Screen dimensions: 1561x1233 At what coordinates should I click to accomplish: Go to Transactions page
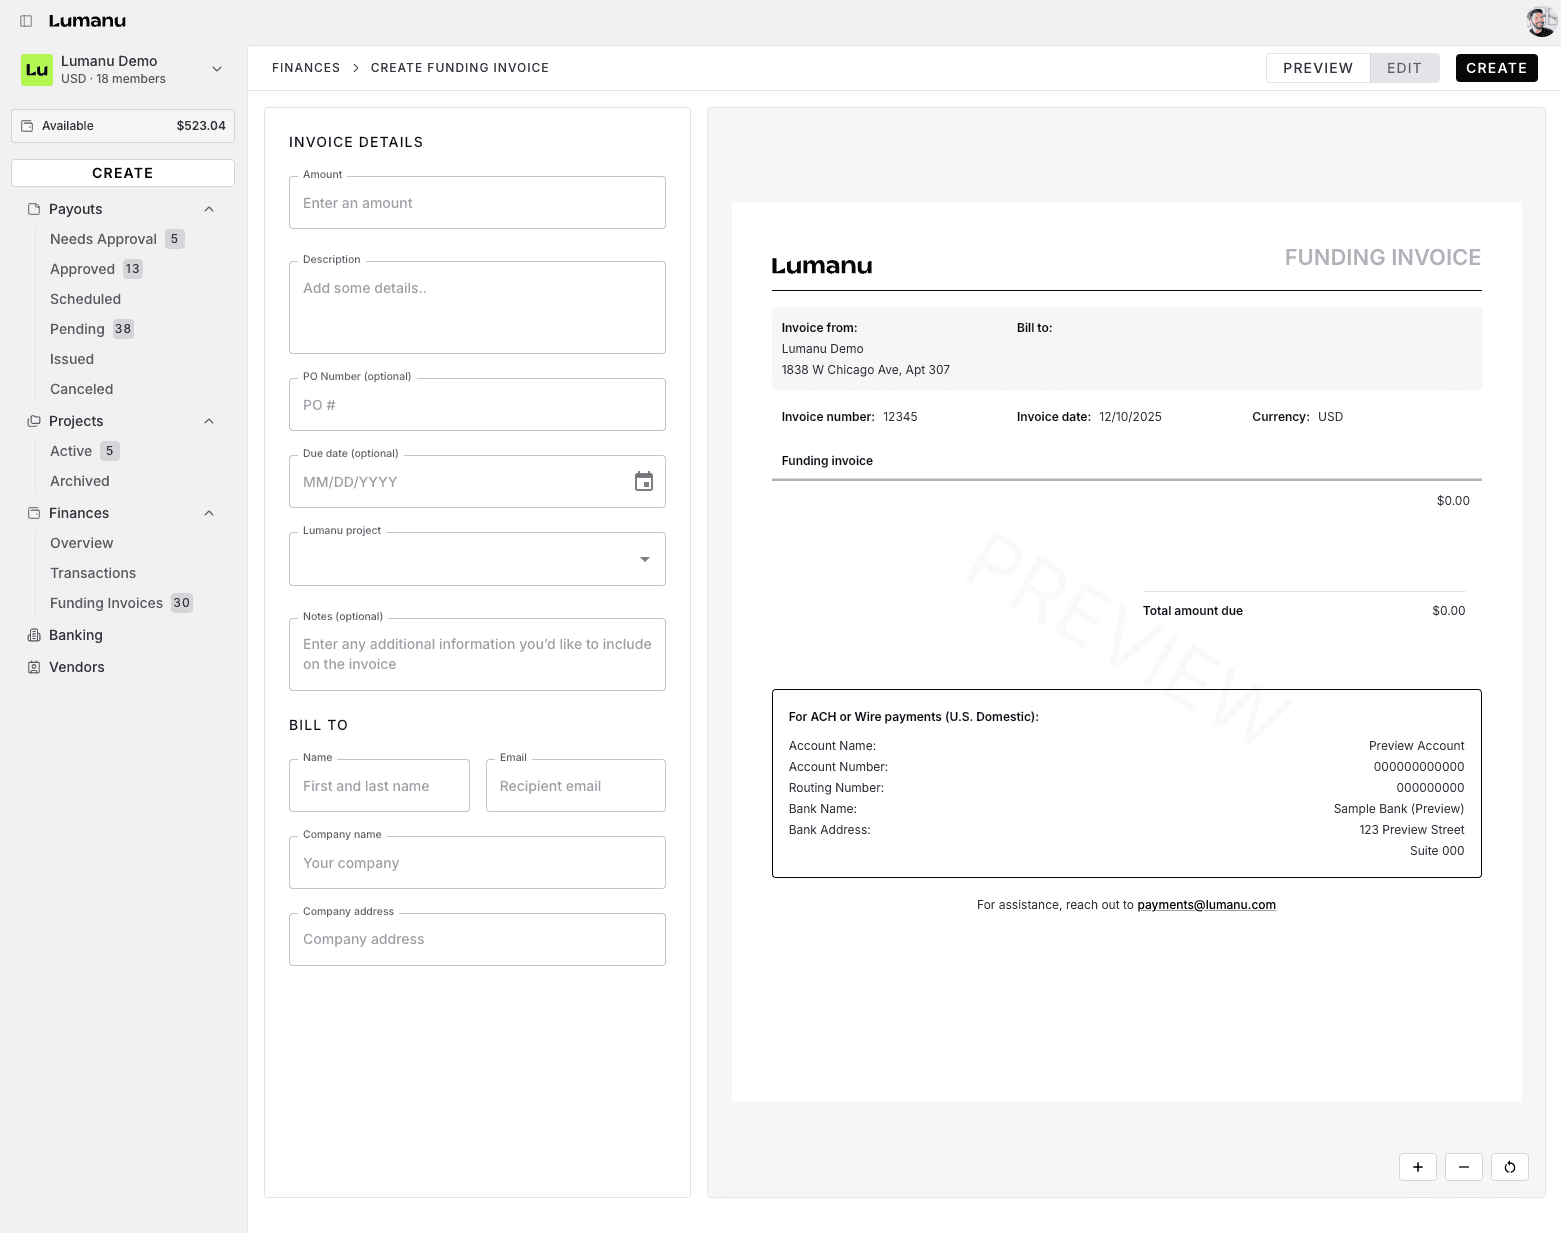tap(93, 573)
